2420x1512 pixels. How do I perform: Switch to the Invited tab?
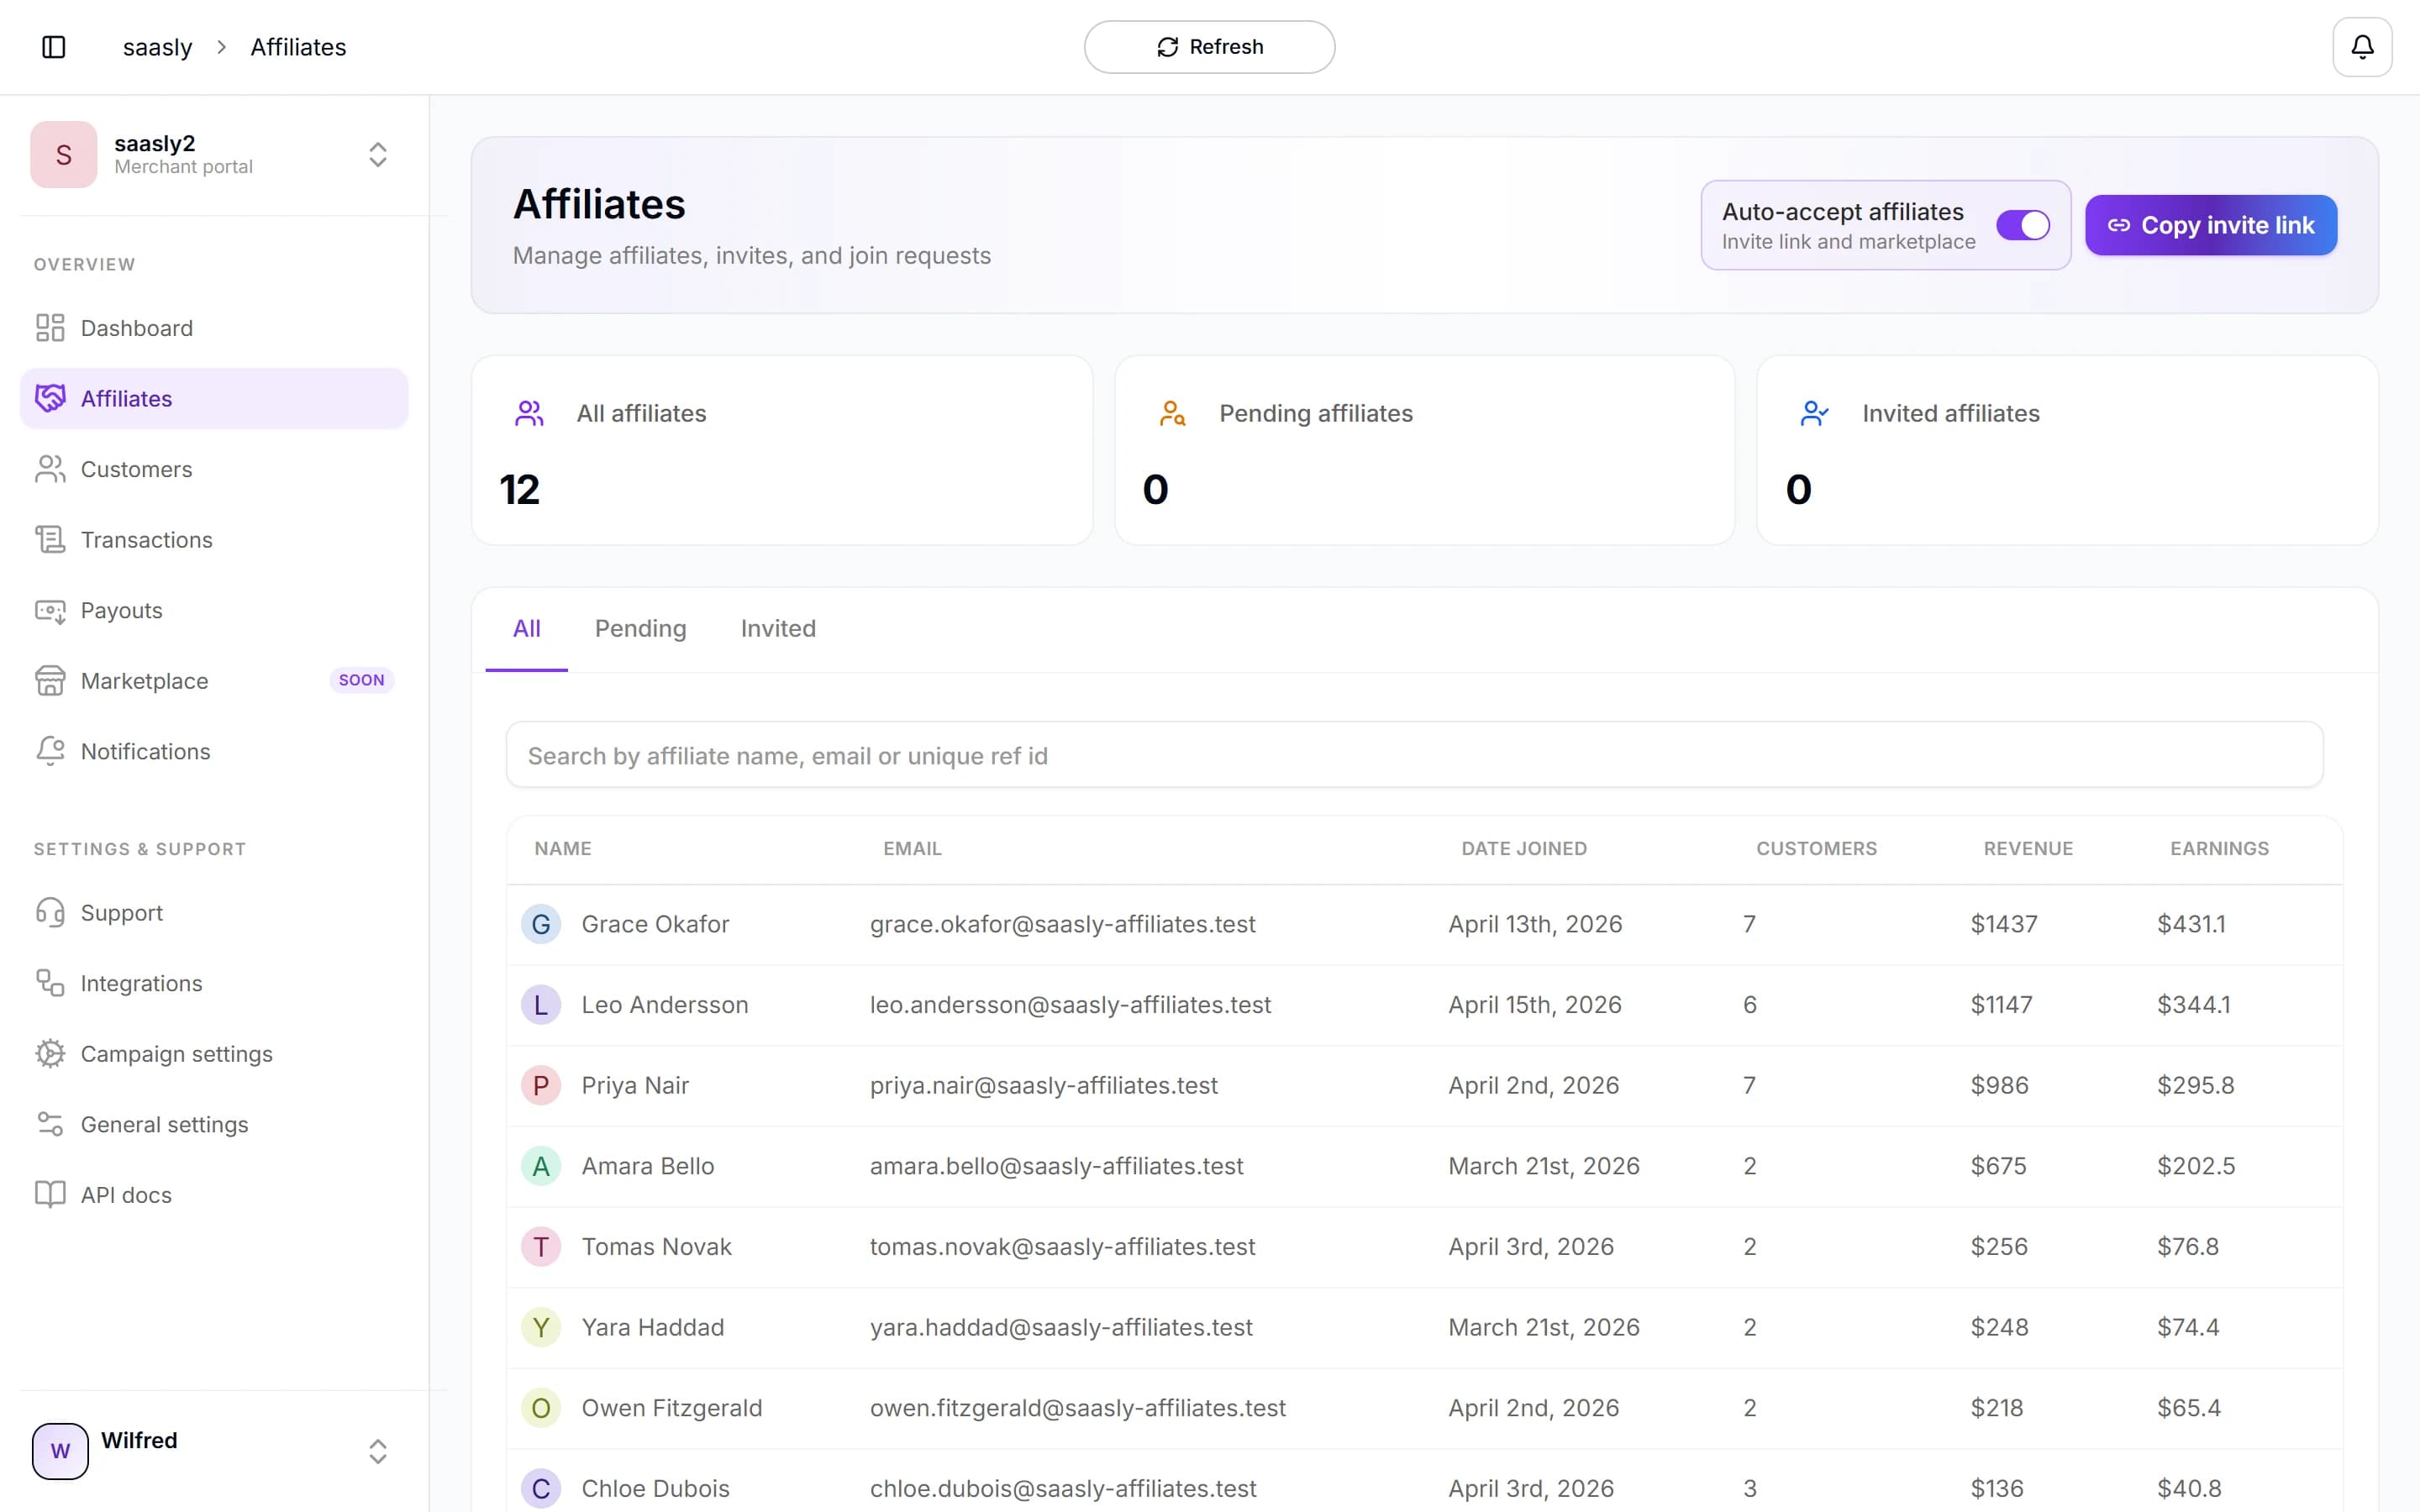tap(778, 628)
